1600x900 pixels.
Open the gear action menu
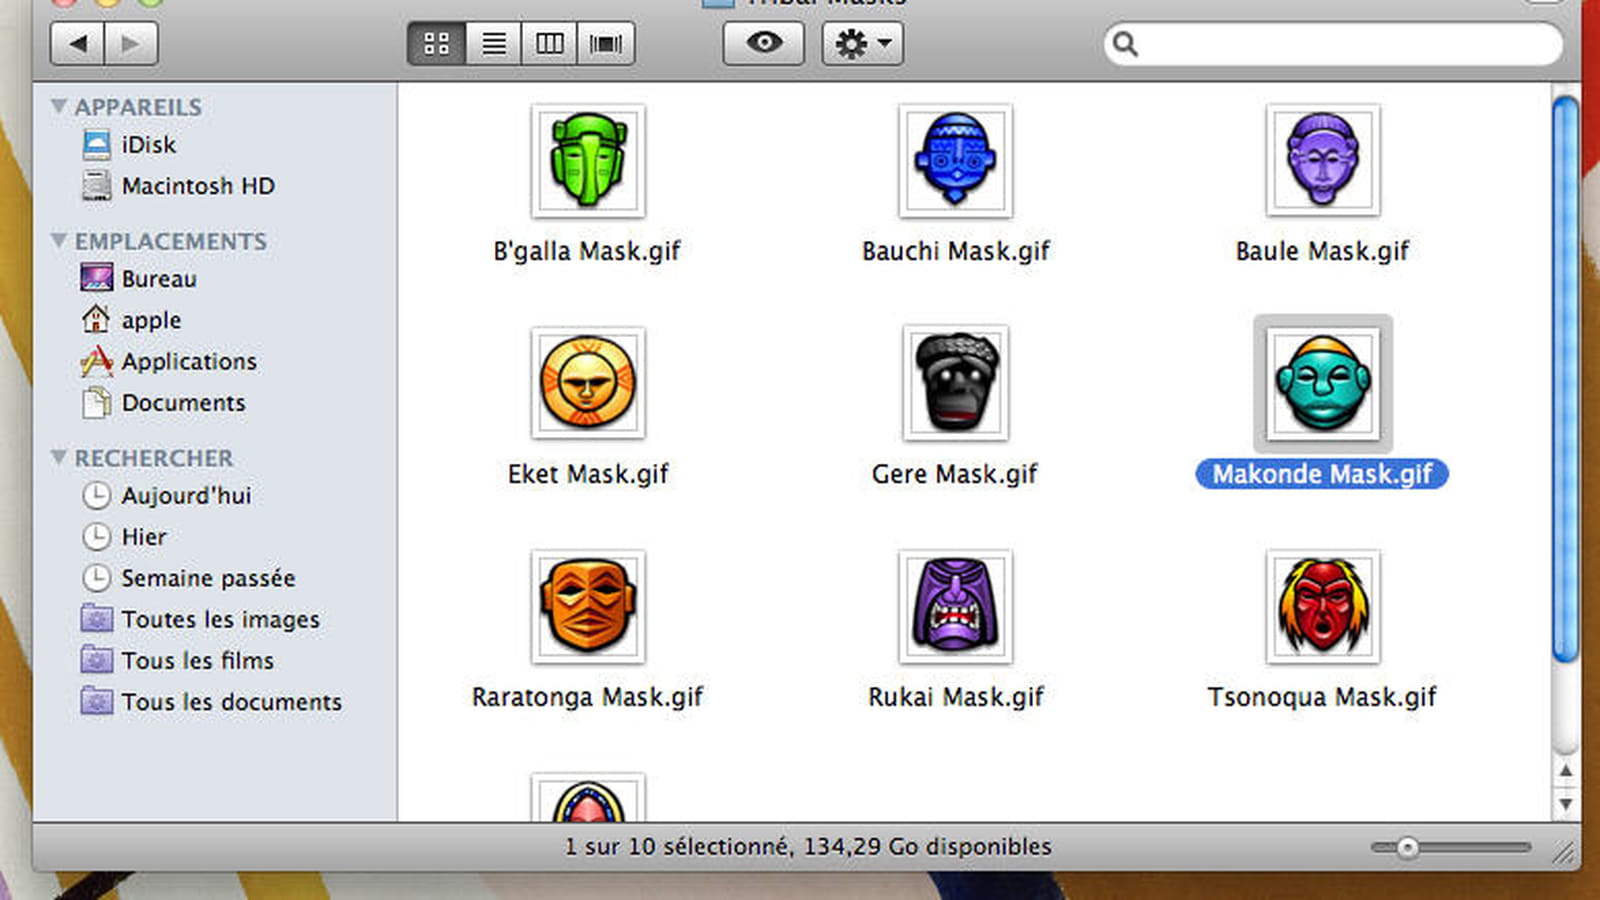(x=862, y=44)
